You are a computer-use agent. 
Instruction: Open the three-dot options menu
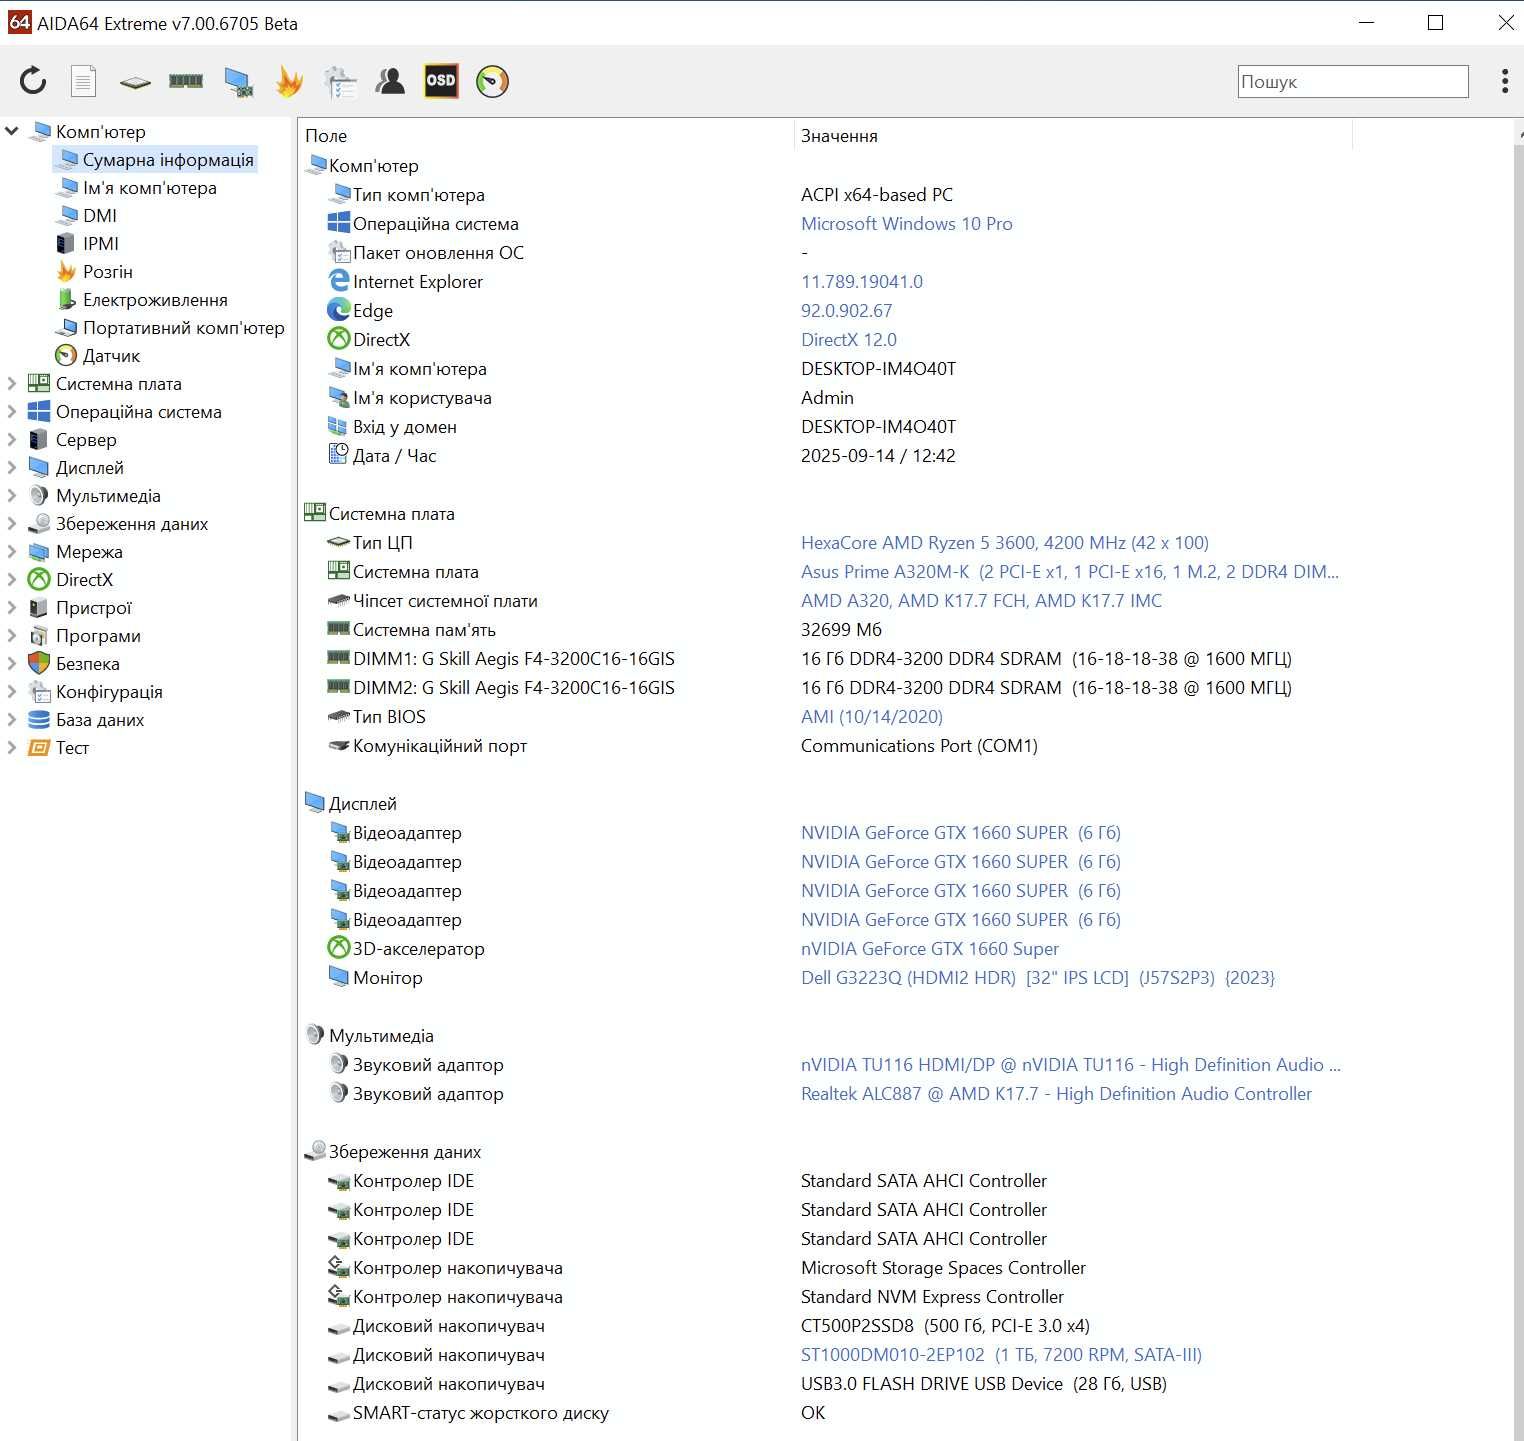1504,81
